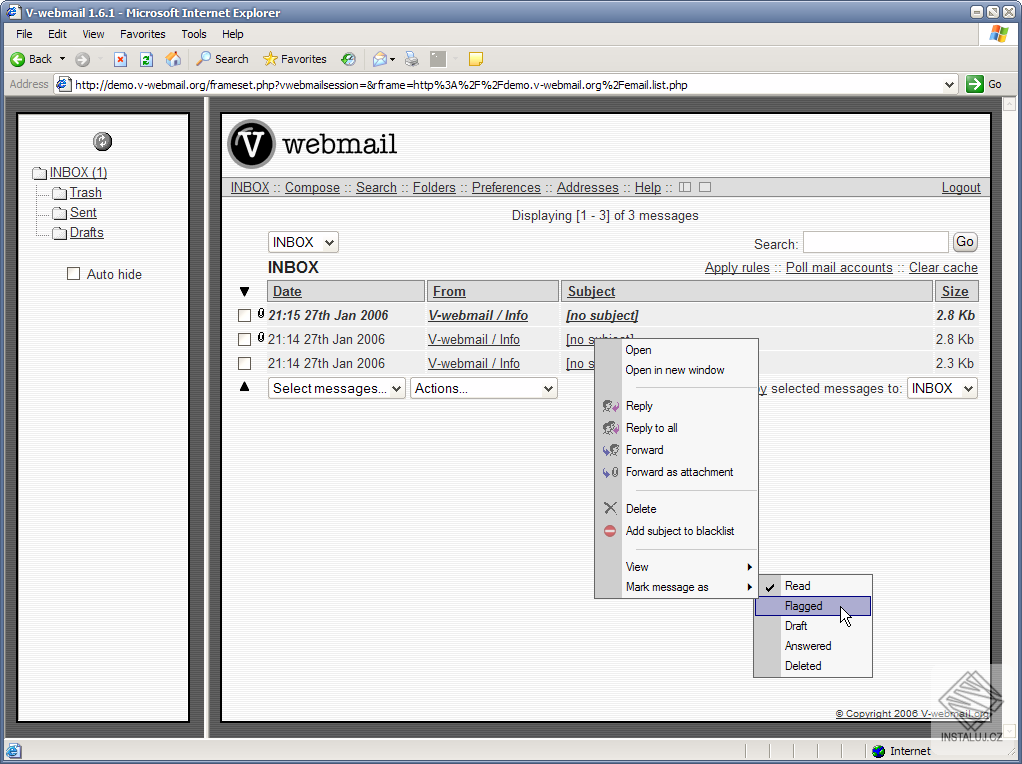The height and width of the screenshot is (764, 1022).
Task: Expand the Actions dropdown
Action: click(x=483, y=389)
